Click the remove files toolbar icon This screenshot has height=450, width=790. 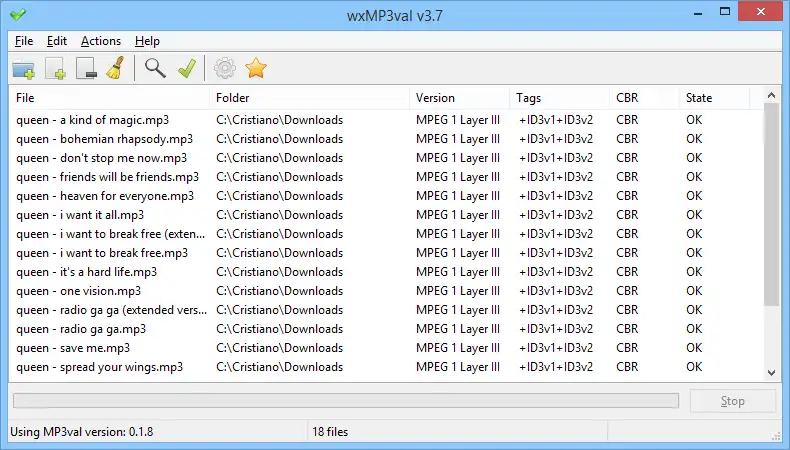[x=85, y=68]
